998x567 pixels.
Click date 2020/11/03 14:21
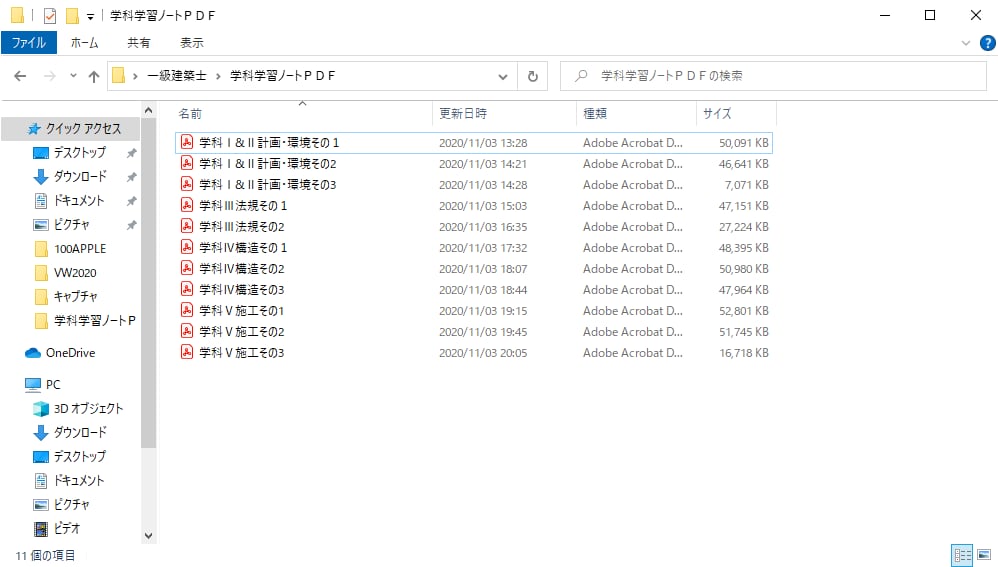coord(483,164)
